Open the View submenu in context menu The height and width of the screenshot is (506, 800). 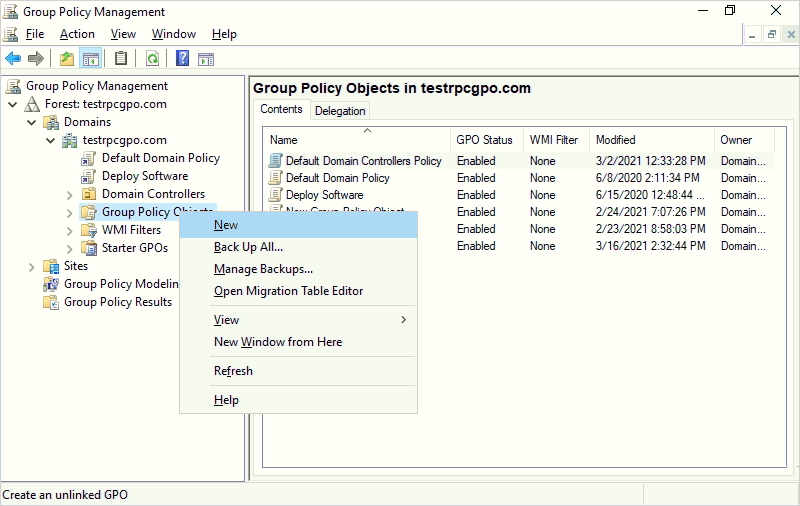226,320
